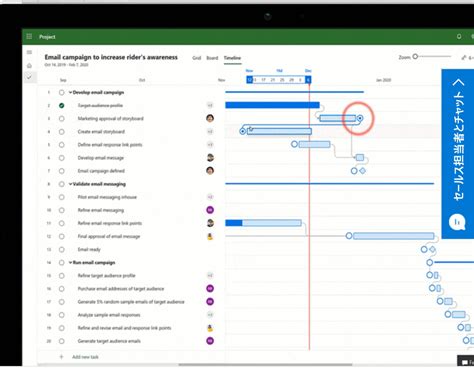Click the Define email response link points Gantt bar

tap(314, 144)
